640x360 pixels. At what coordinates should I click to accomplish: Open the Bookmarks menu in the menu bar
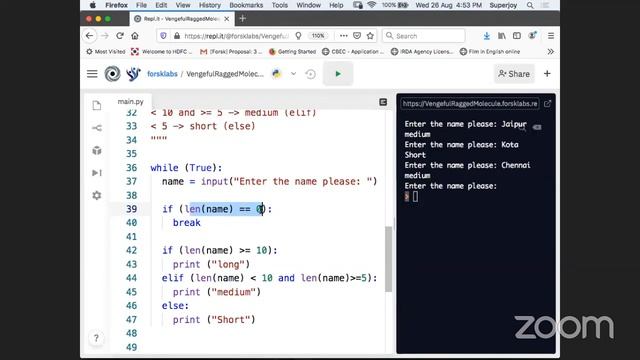(x=246, y=5)
